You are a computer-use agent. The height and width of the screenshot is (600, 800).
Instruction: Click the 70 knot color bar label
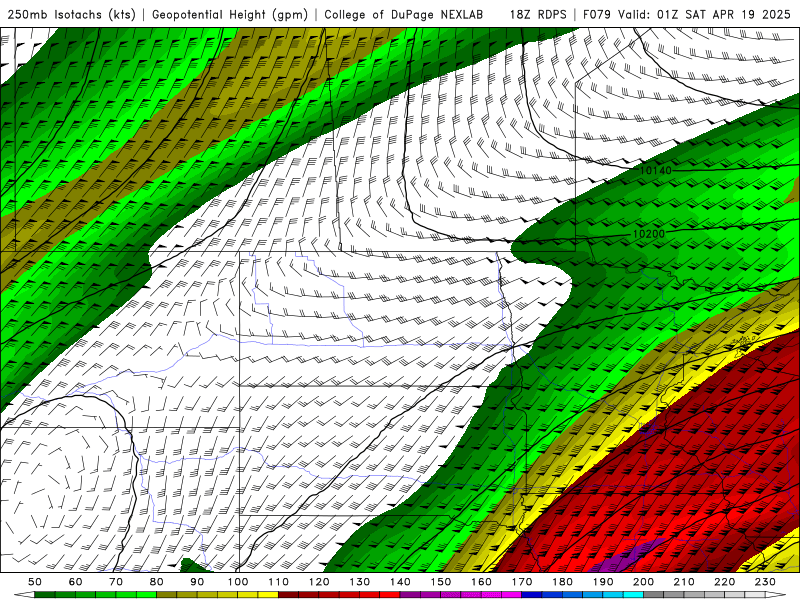116,582
